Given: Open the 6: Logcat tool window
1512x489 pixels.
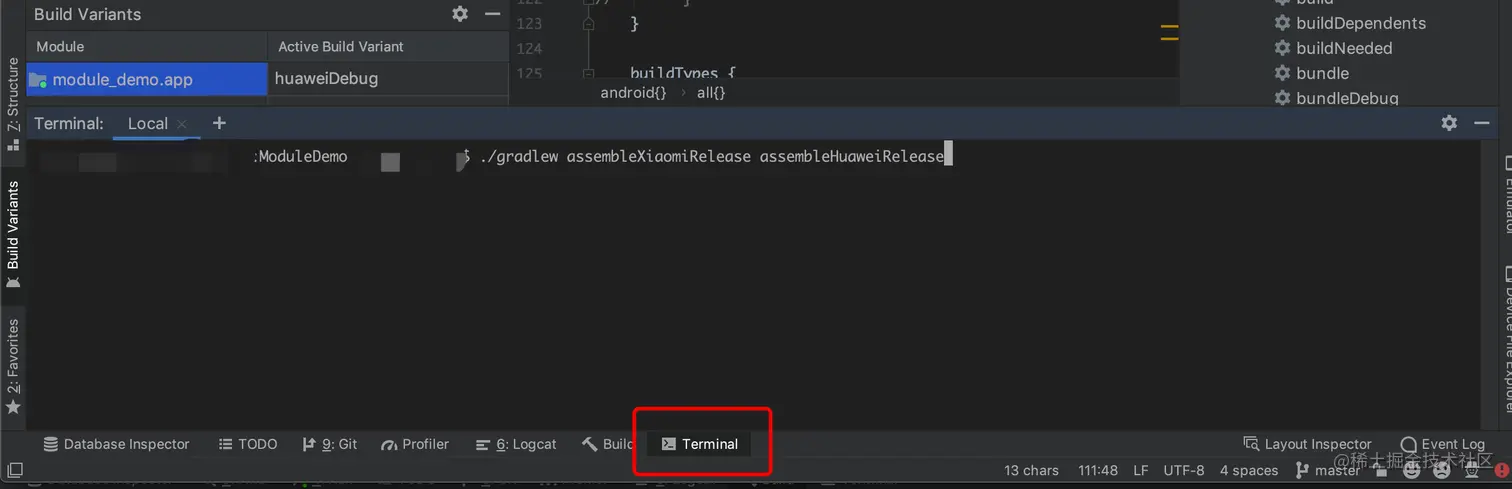Looking at the screenshot, I should coord(516,444).
